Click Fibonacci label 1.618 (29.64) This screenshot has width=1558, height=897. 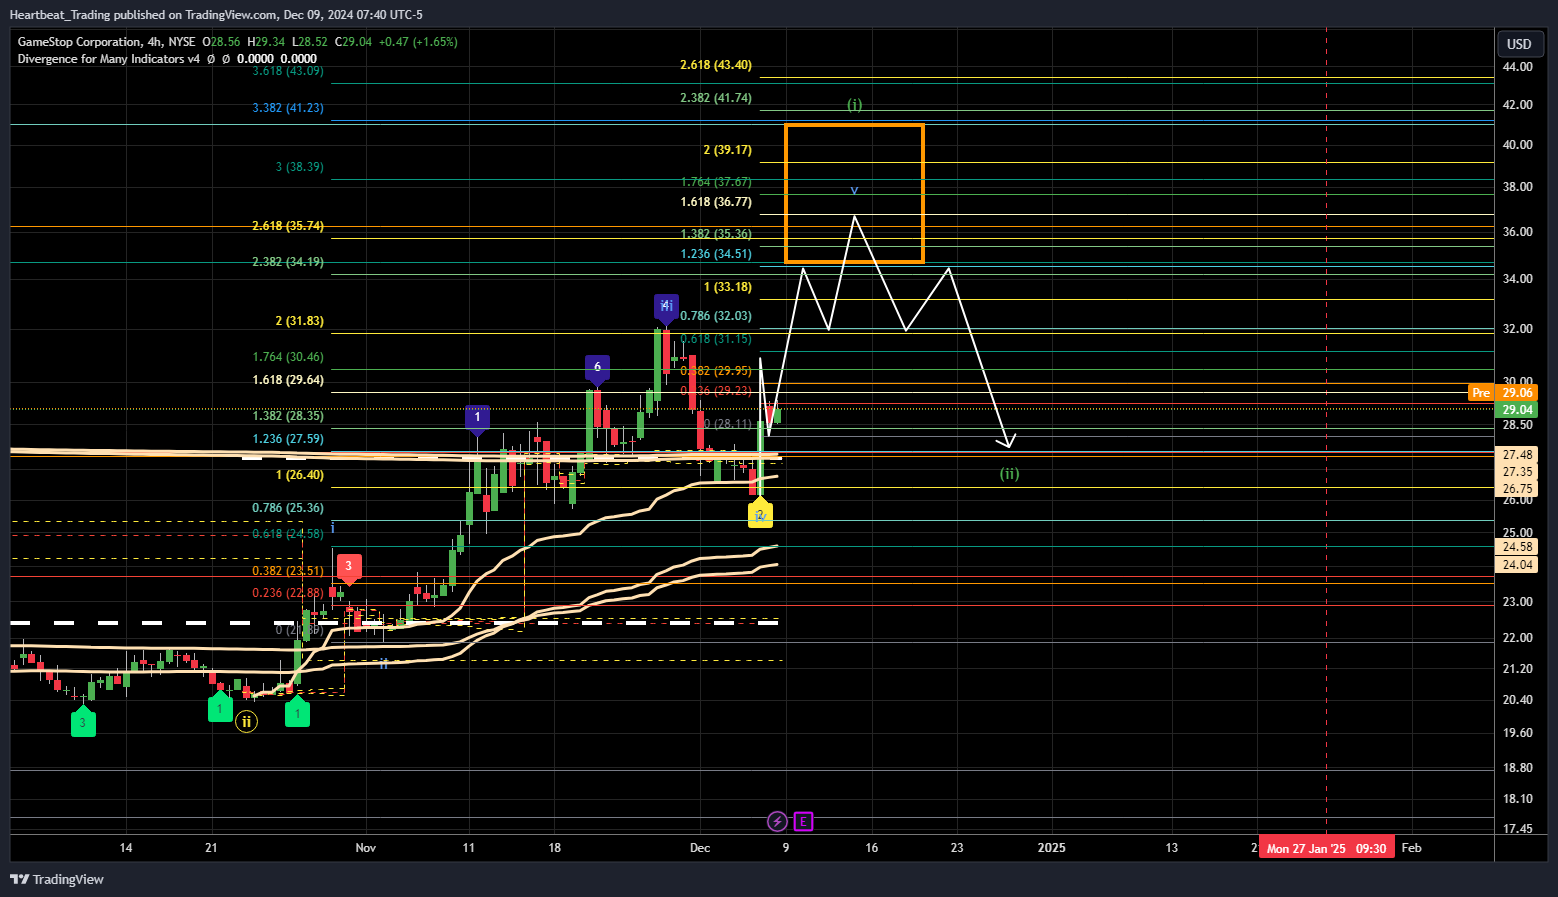pyautogui.click(x=288, y=380)
